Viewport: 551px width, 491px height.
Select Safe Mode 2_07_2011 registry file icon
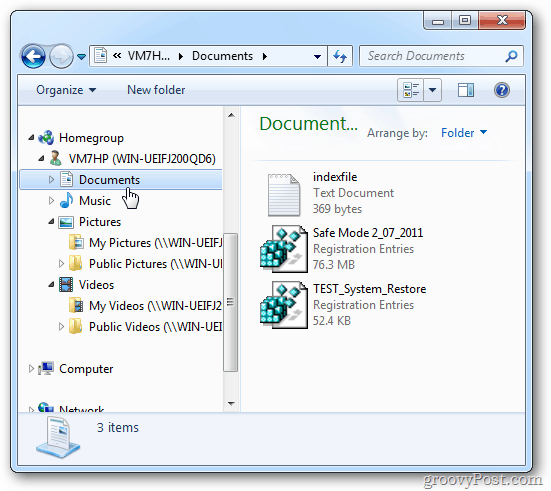(284, 249)
